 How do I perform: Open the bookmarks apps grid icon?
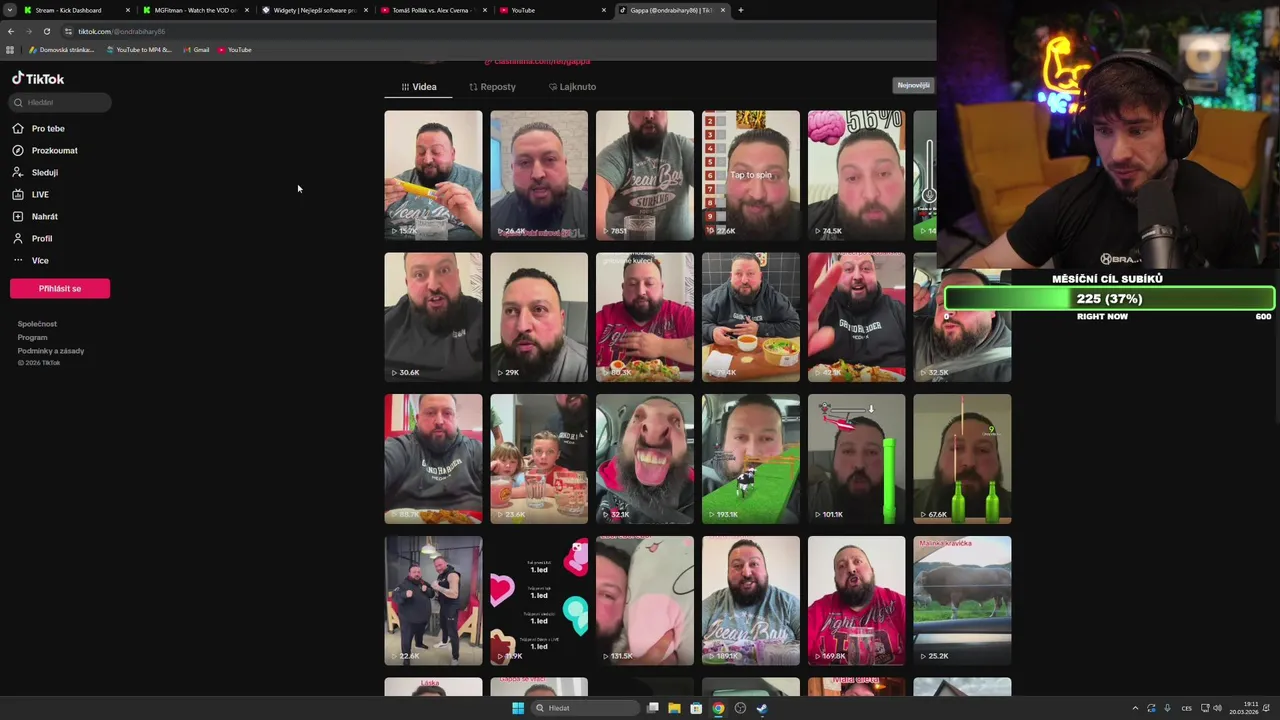click(x=10, y=49)
